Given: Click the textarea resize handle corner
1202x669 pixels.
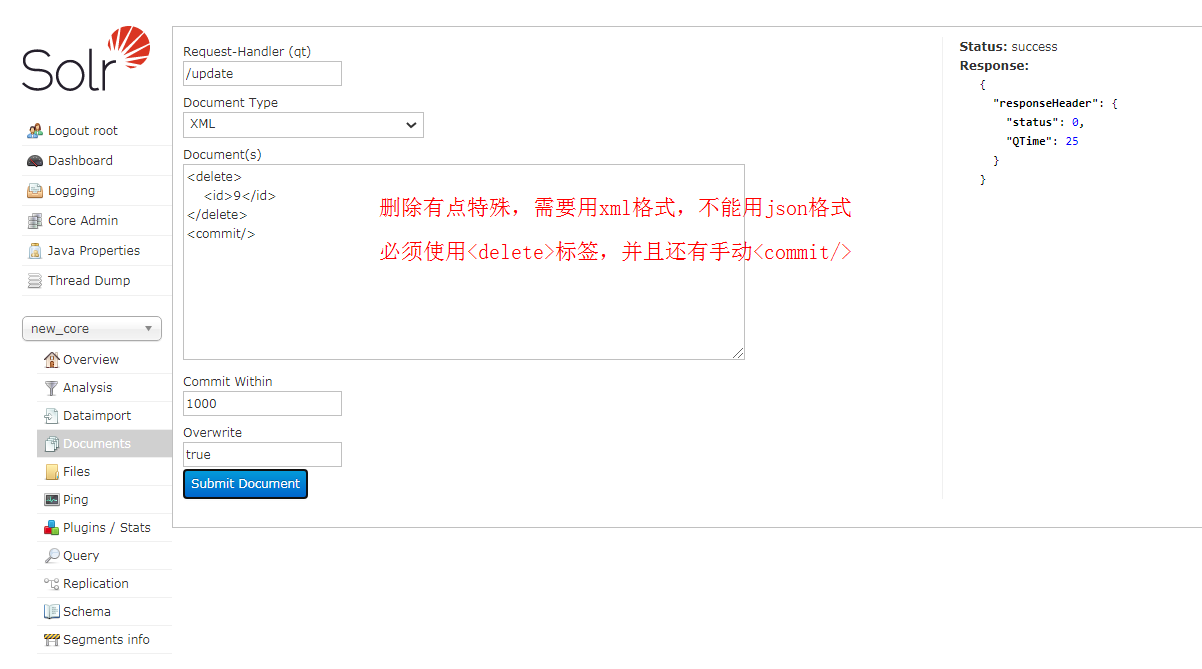Looking at the screenshot, I should (738, 353).
